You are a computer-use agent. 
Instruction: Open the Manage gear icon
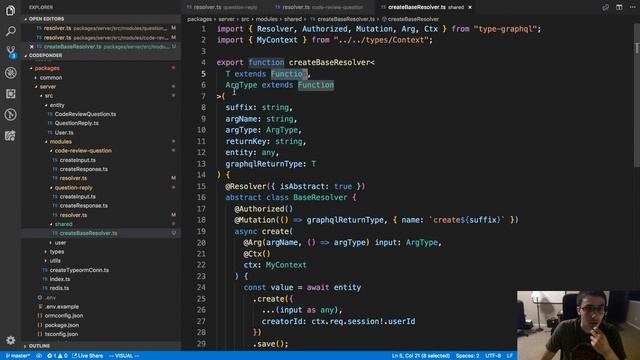(x=11, y=340)
